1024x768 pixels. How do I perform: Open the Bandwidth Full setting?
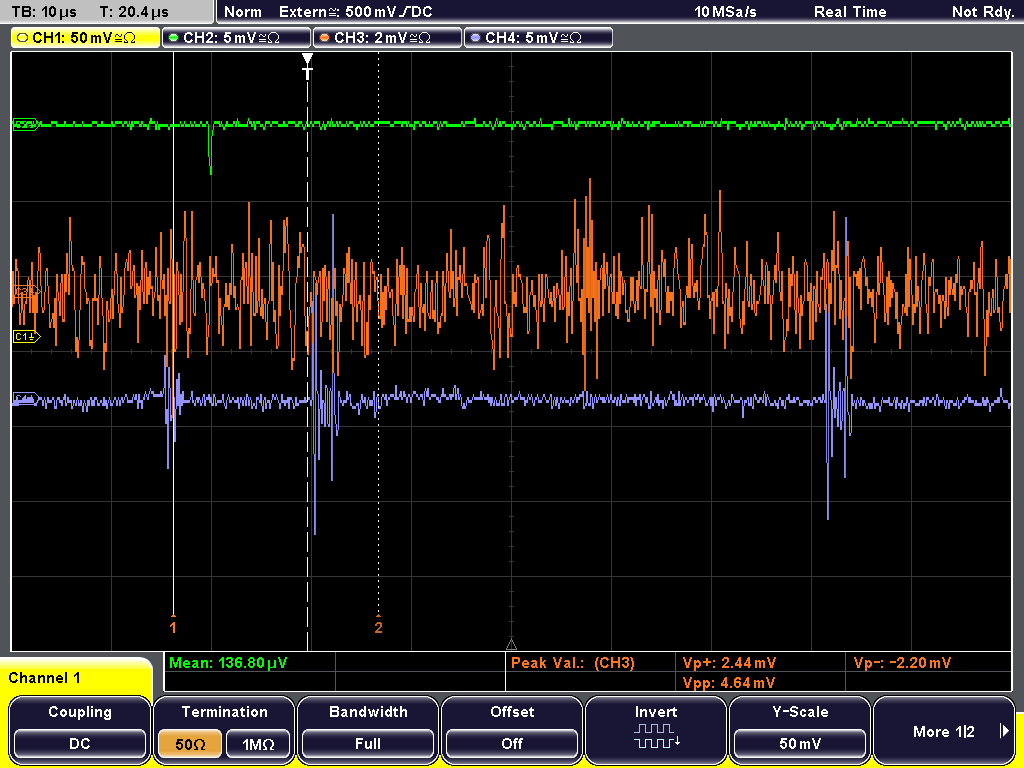(368, 729)
